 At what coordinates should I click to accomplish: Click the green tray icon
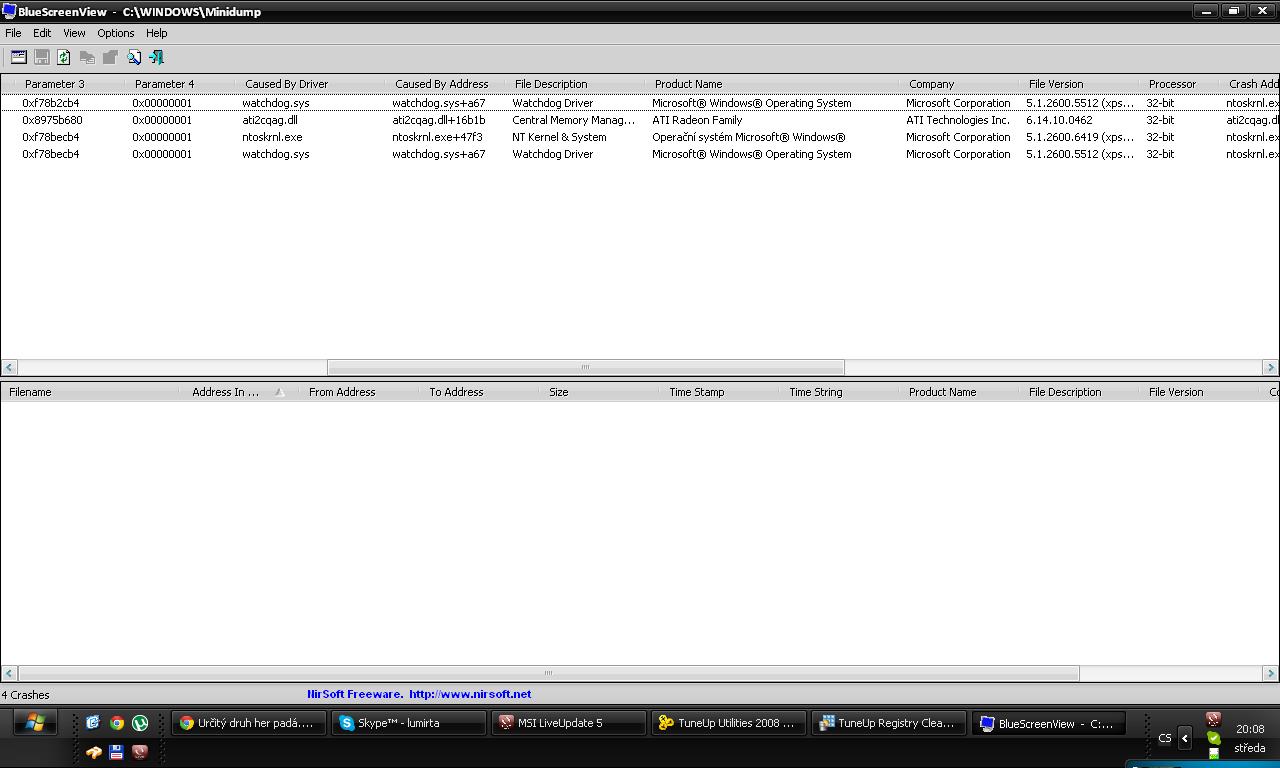click(x=1213, y=738)
